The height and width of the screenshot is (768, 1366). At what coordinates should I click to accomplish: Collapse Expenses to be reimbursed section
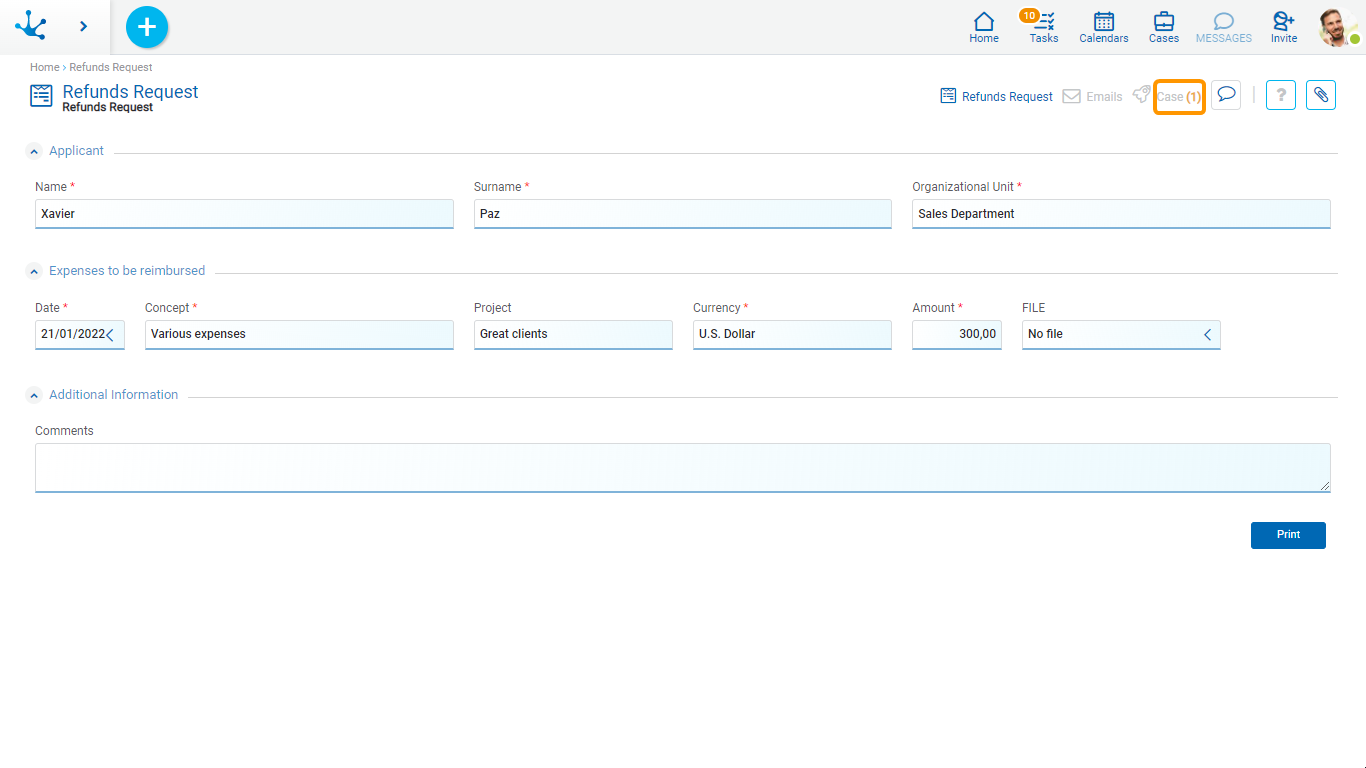click(35, 271)
